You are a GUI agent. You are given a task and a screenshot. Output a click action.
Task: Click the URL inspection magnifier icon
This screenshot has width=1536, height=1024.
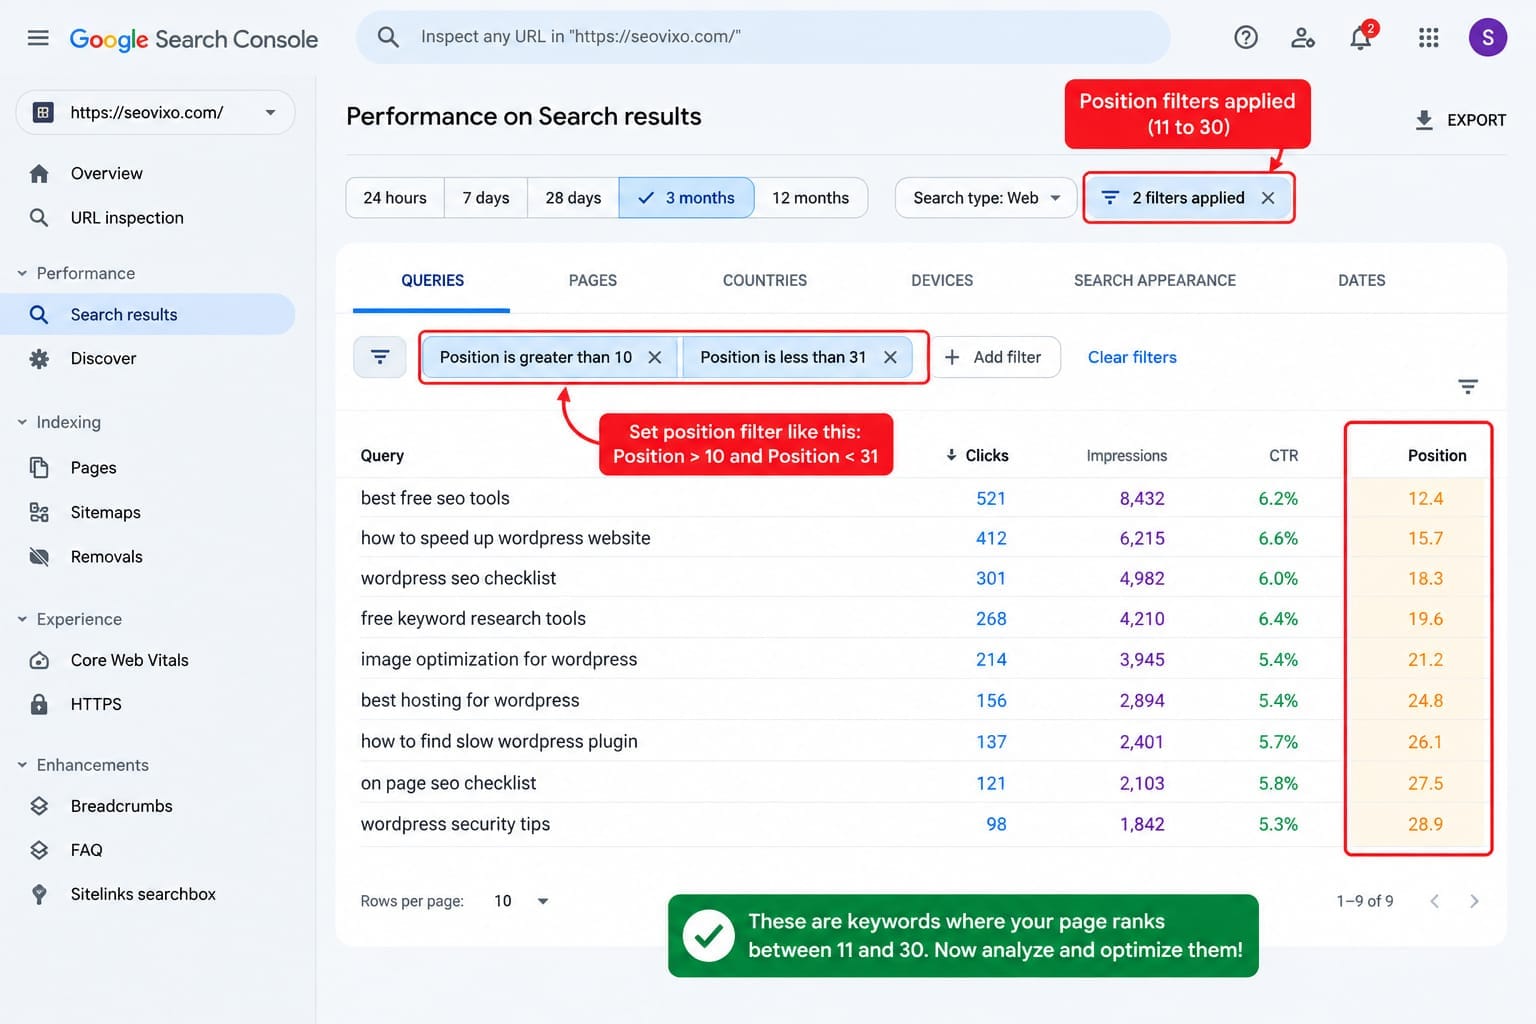click(x=39, y=218)
